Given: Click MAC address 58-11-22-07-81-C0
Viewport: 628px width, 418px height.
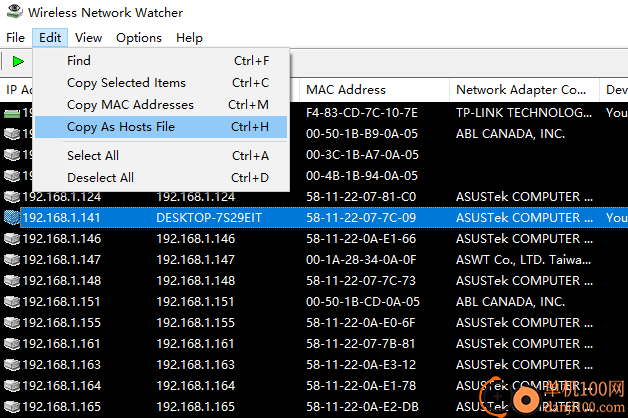Looking at the screenshot, I should [x=361, y=197].
